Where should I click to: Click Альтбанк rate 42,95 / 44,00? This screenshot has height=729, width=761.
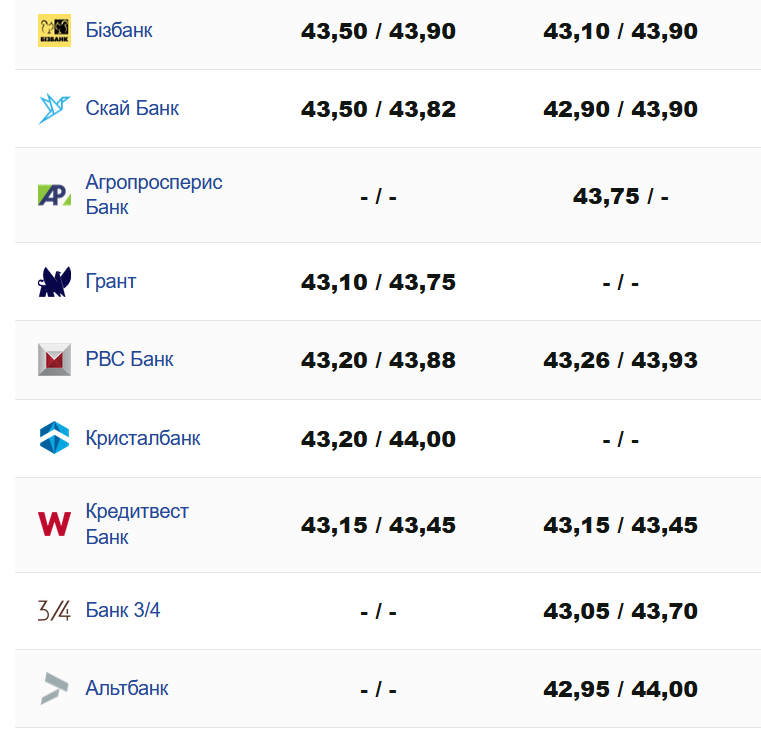620,689
